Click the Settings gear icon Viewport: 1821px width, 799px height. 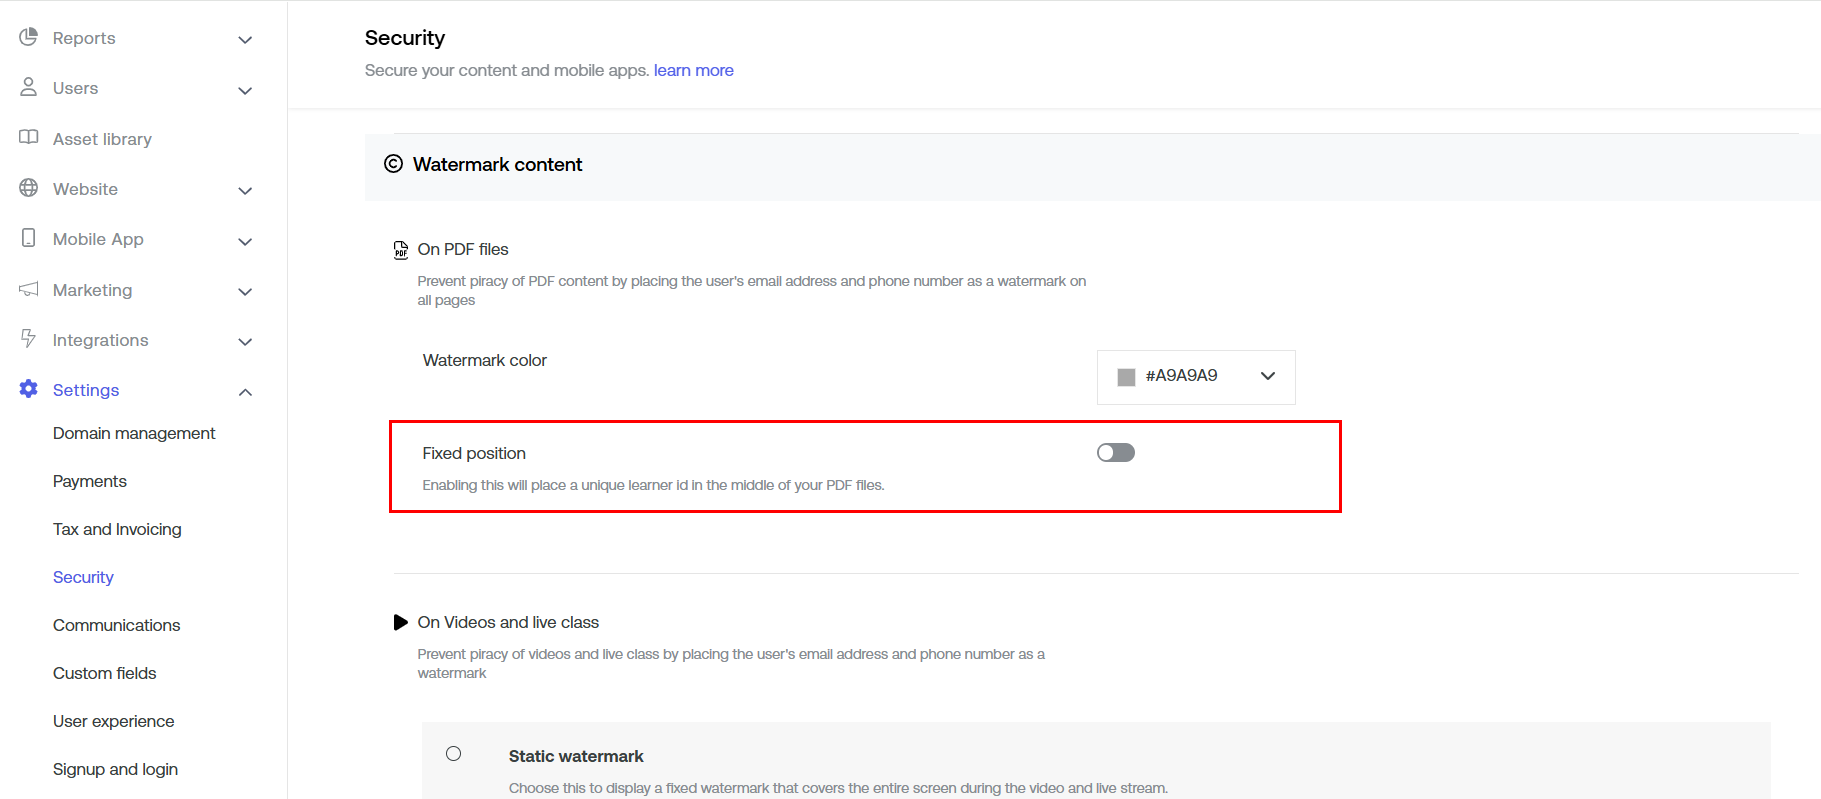28,389
